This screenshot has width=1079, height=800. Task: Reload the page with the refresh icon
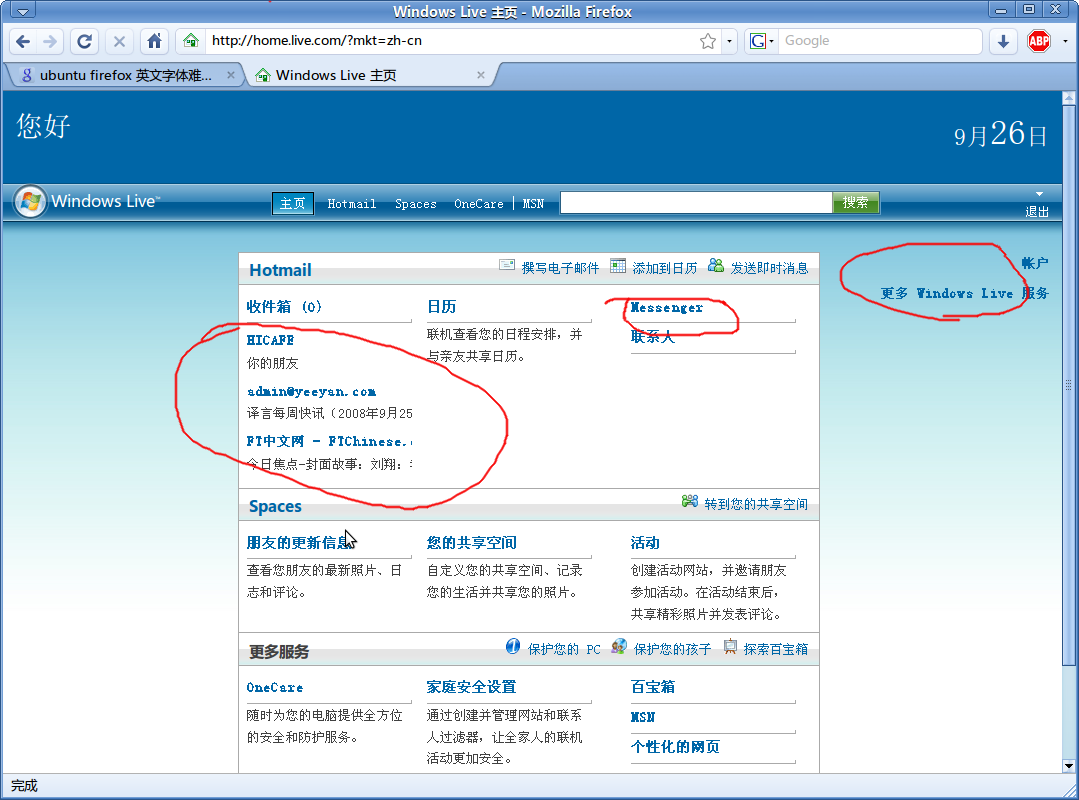pyautogui.click(x=84, y=41)
